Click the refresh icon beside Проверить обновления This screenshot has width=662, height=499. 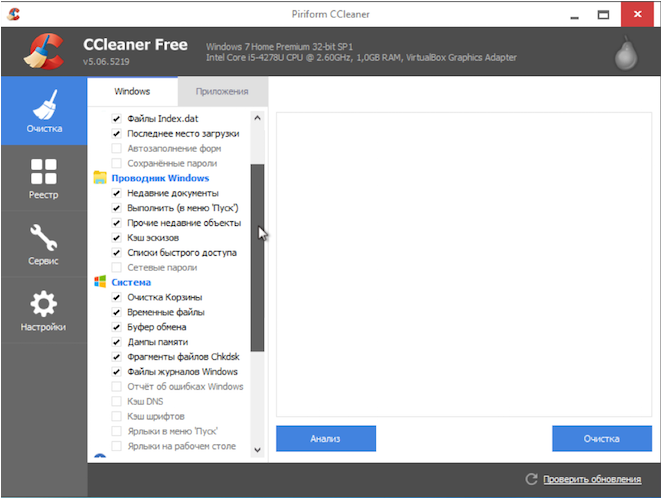tap(531, 479)
